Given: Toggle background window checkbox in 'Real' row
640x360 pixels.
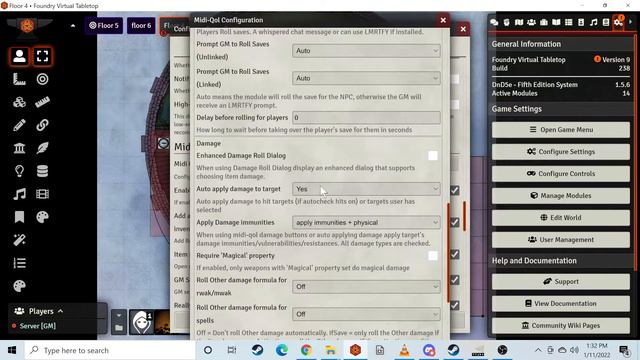Looking at the screenshot, I should (455, 305).
